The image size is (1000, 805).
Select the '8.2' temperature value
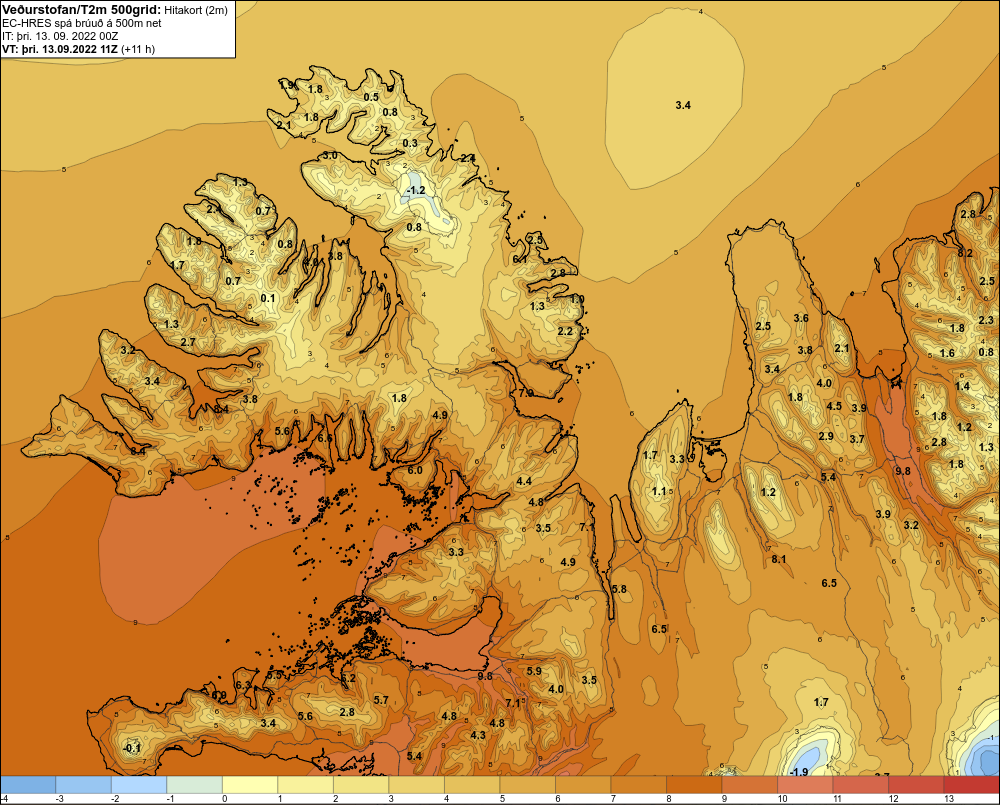point(965,253)
